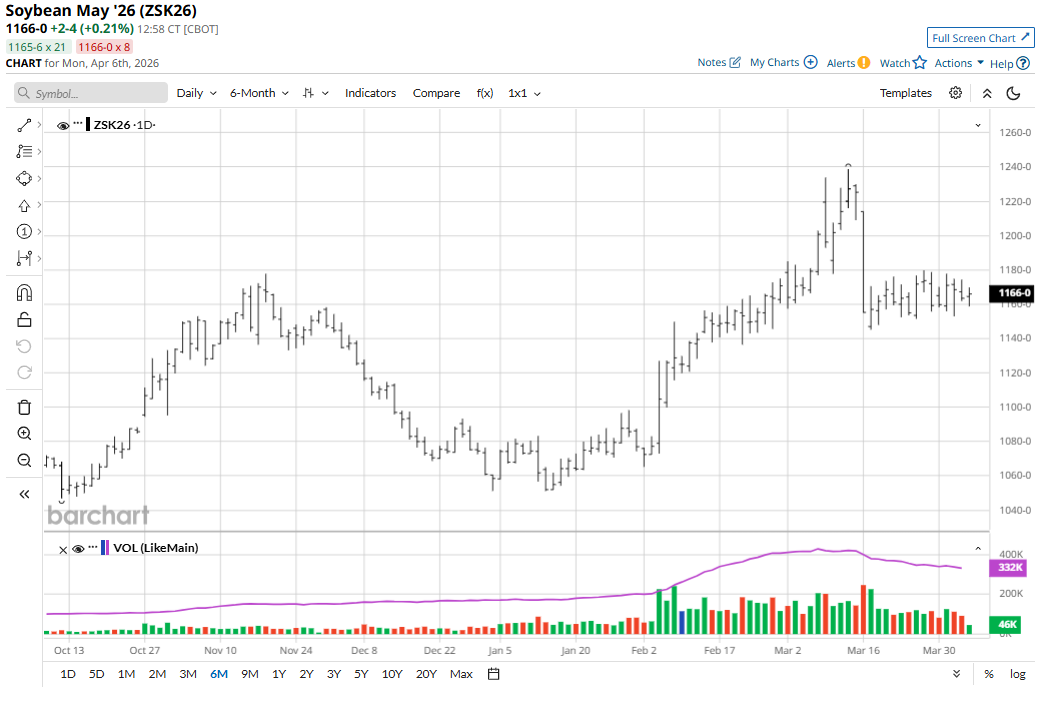Open the Help link

pyautogui.click(x=1010, y=63)
